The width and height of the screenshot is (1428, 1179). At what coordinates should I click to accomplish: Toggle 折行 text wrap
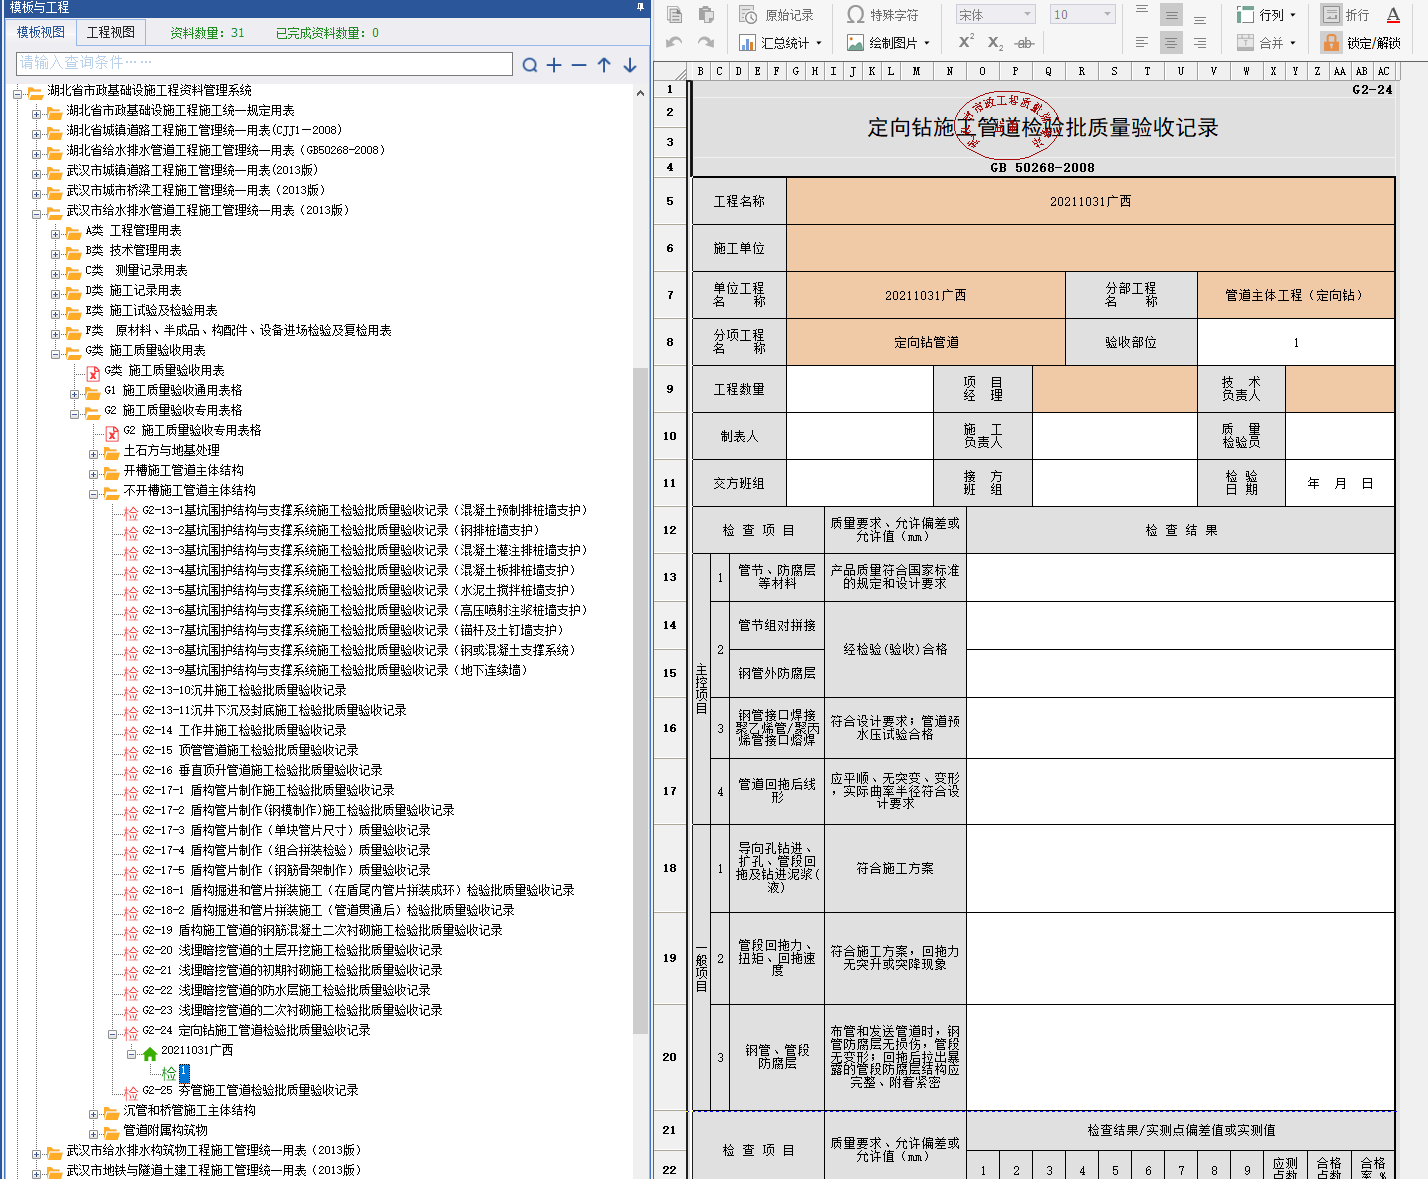[1345, 15]
